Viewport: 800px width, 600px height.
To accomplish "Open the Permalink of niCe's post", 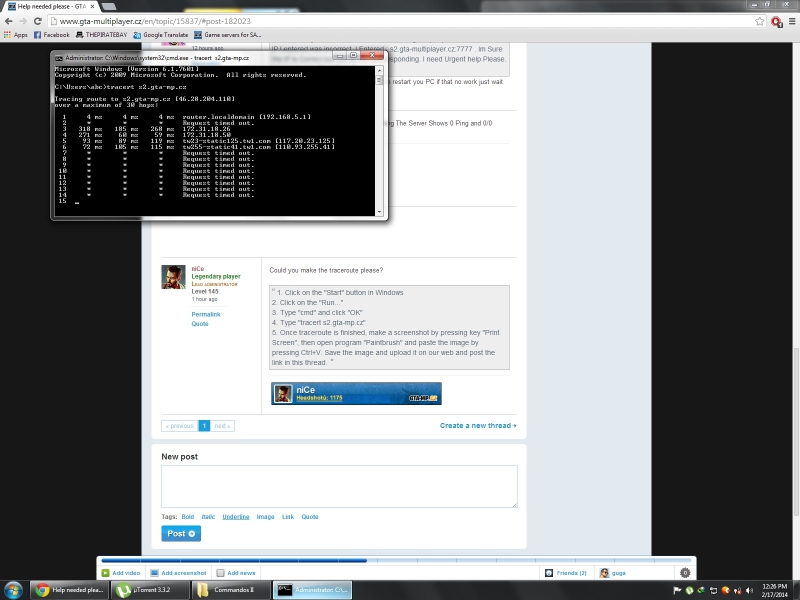I will (x=206, y=314).
